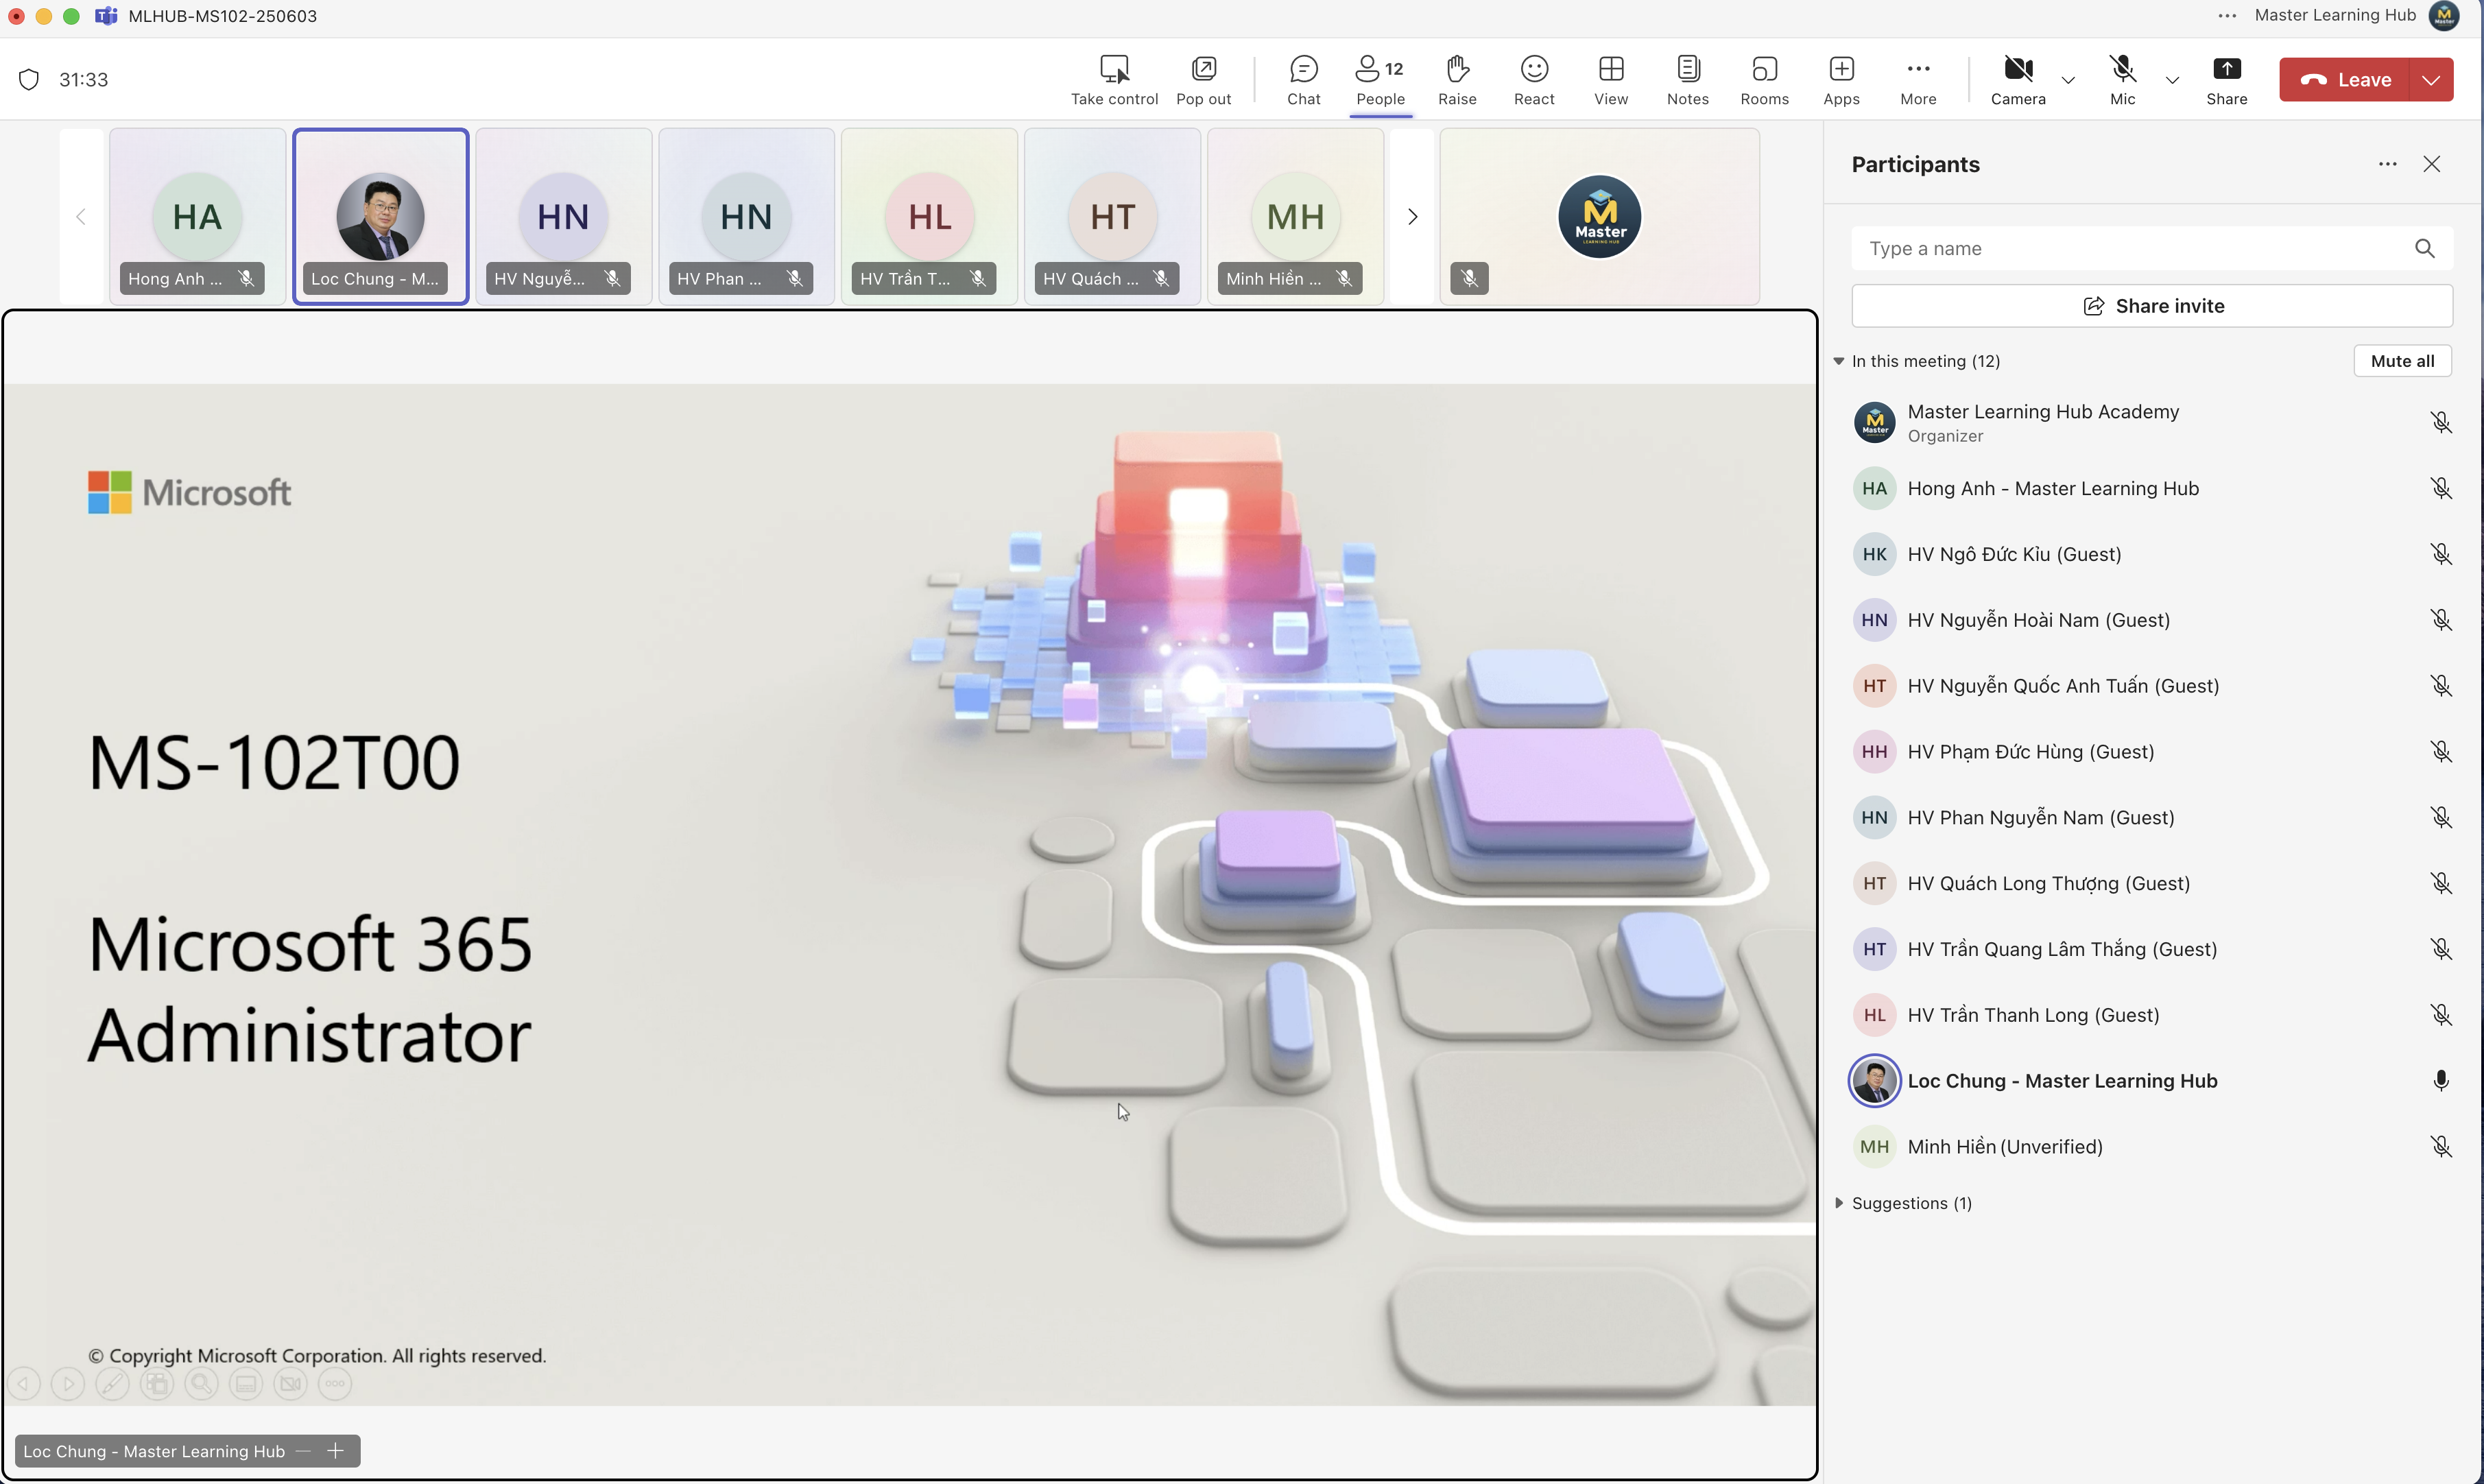Toggle the People panel button
Image resolution: width=2484 pixels, height=1484 pixels.
coord(1380,80)
